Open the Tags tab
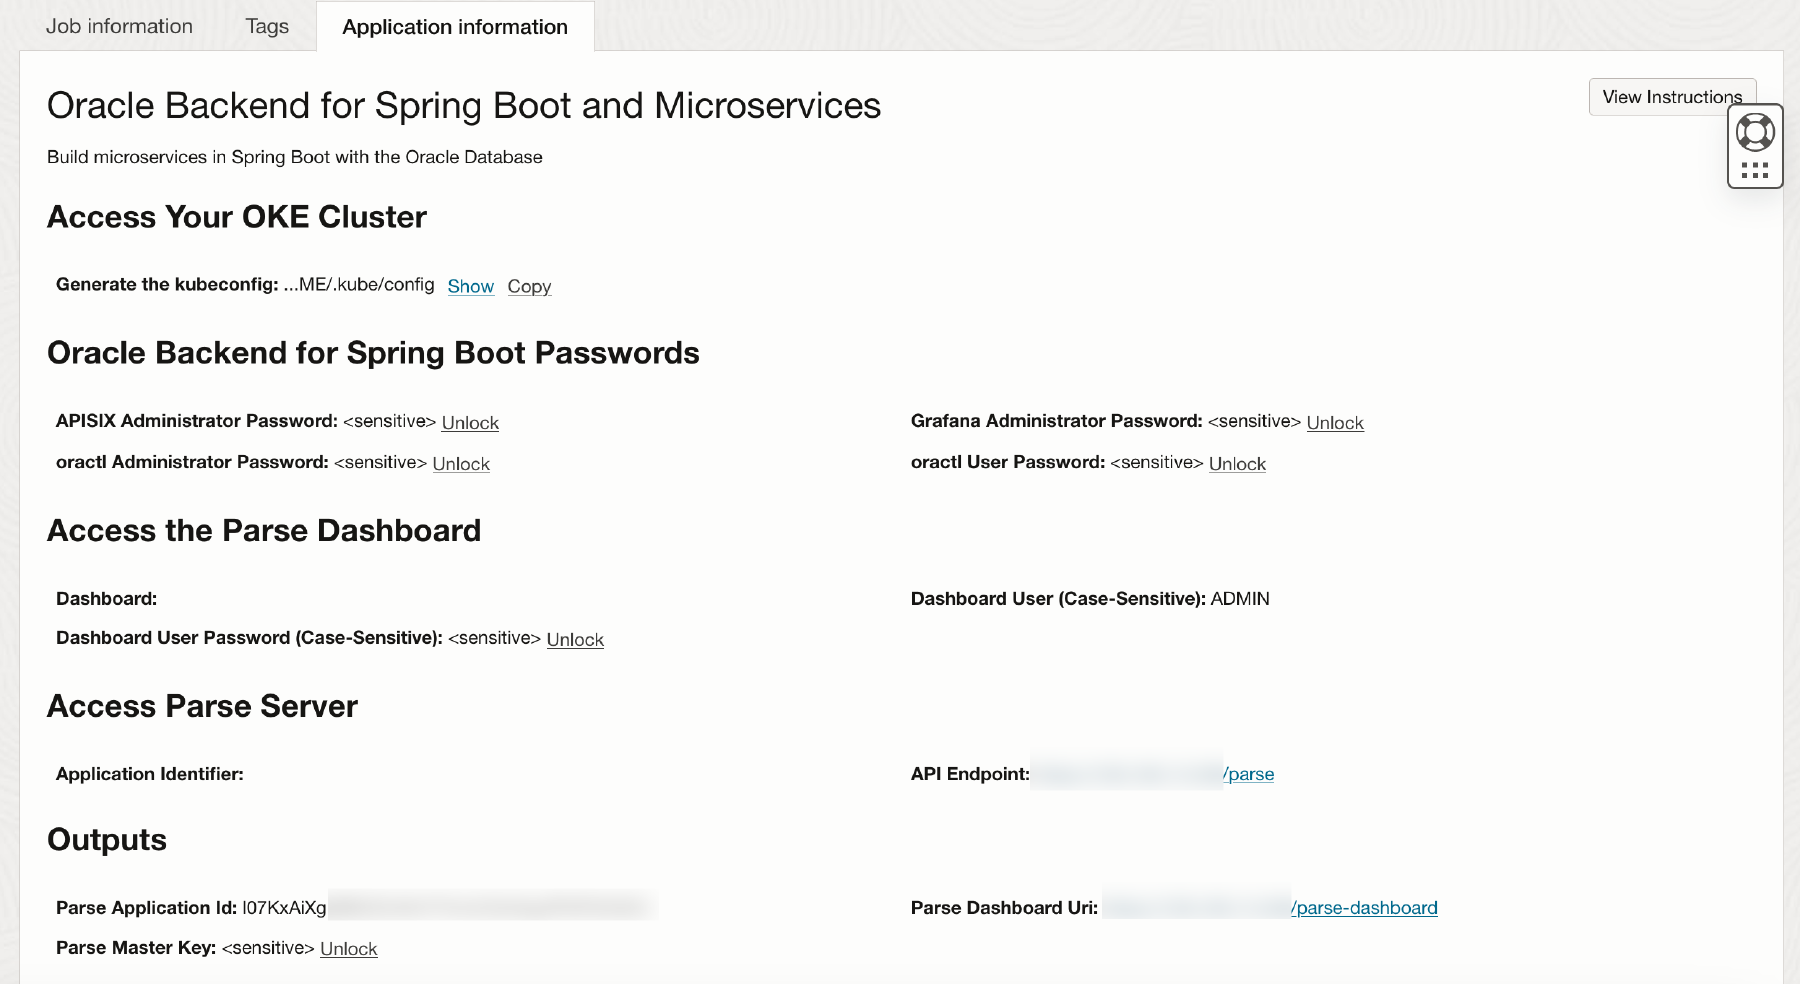The height and width of the screenshot is (984, 1800). tap(266, 26)
